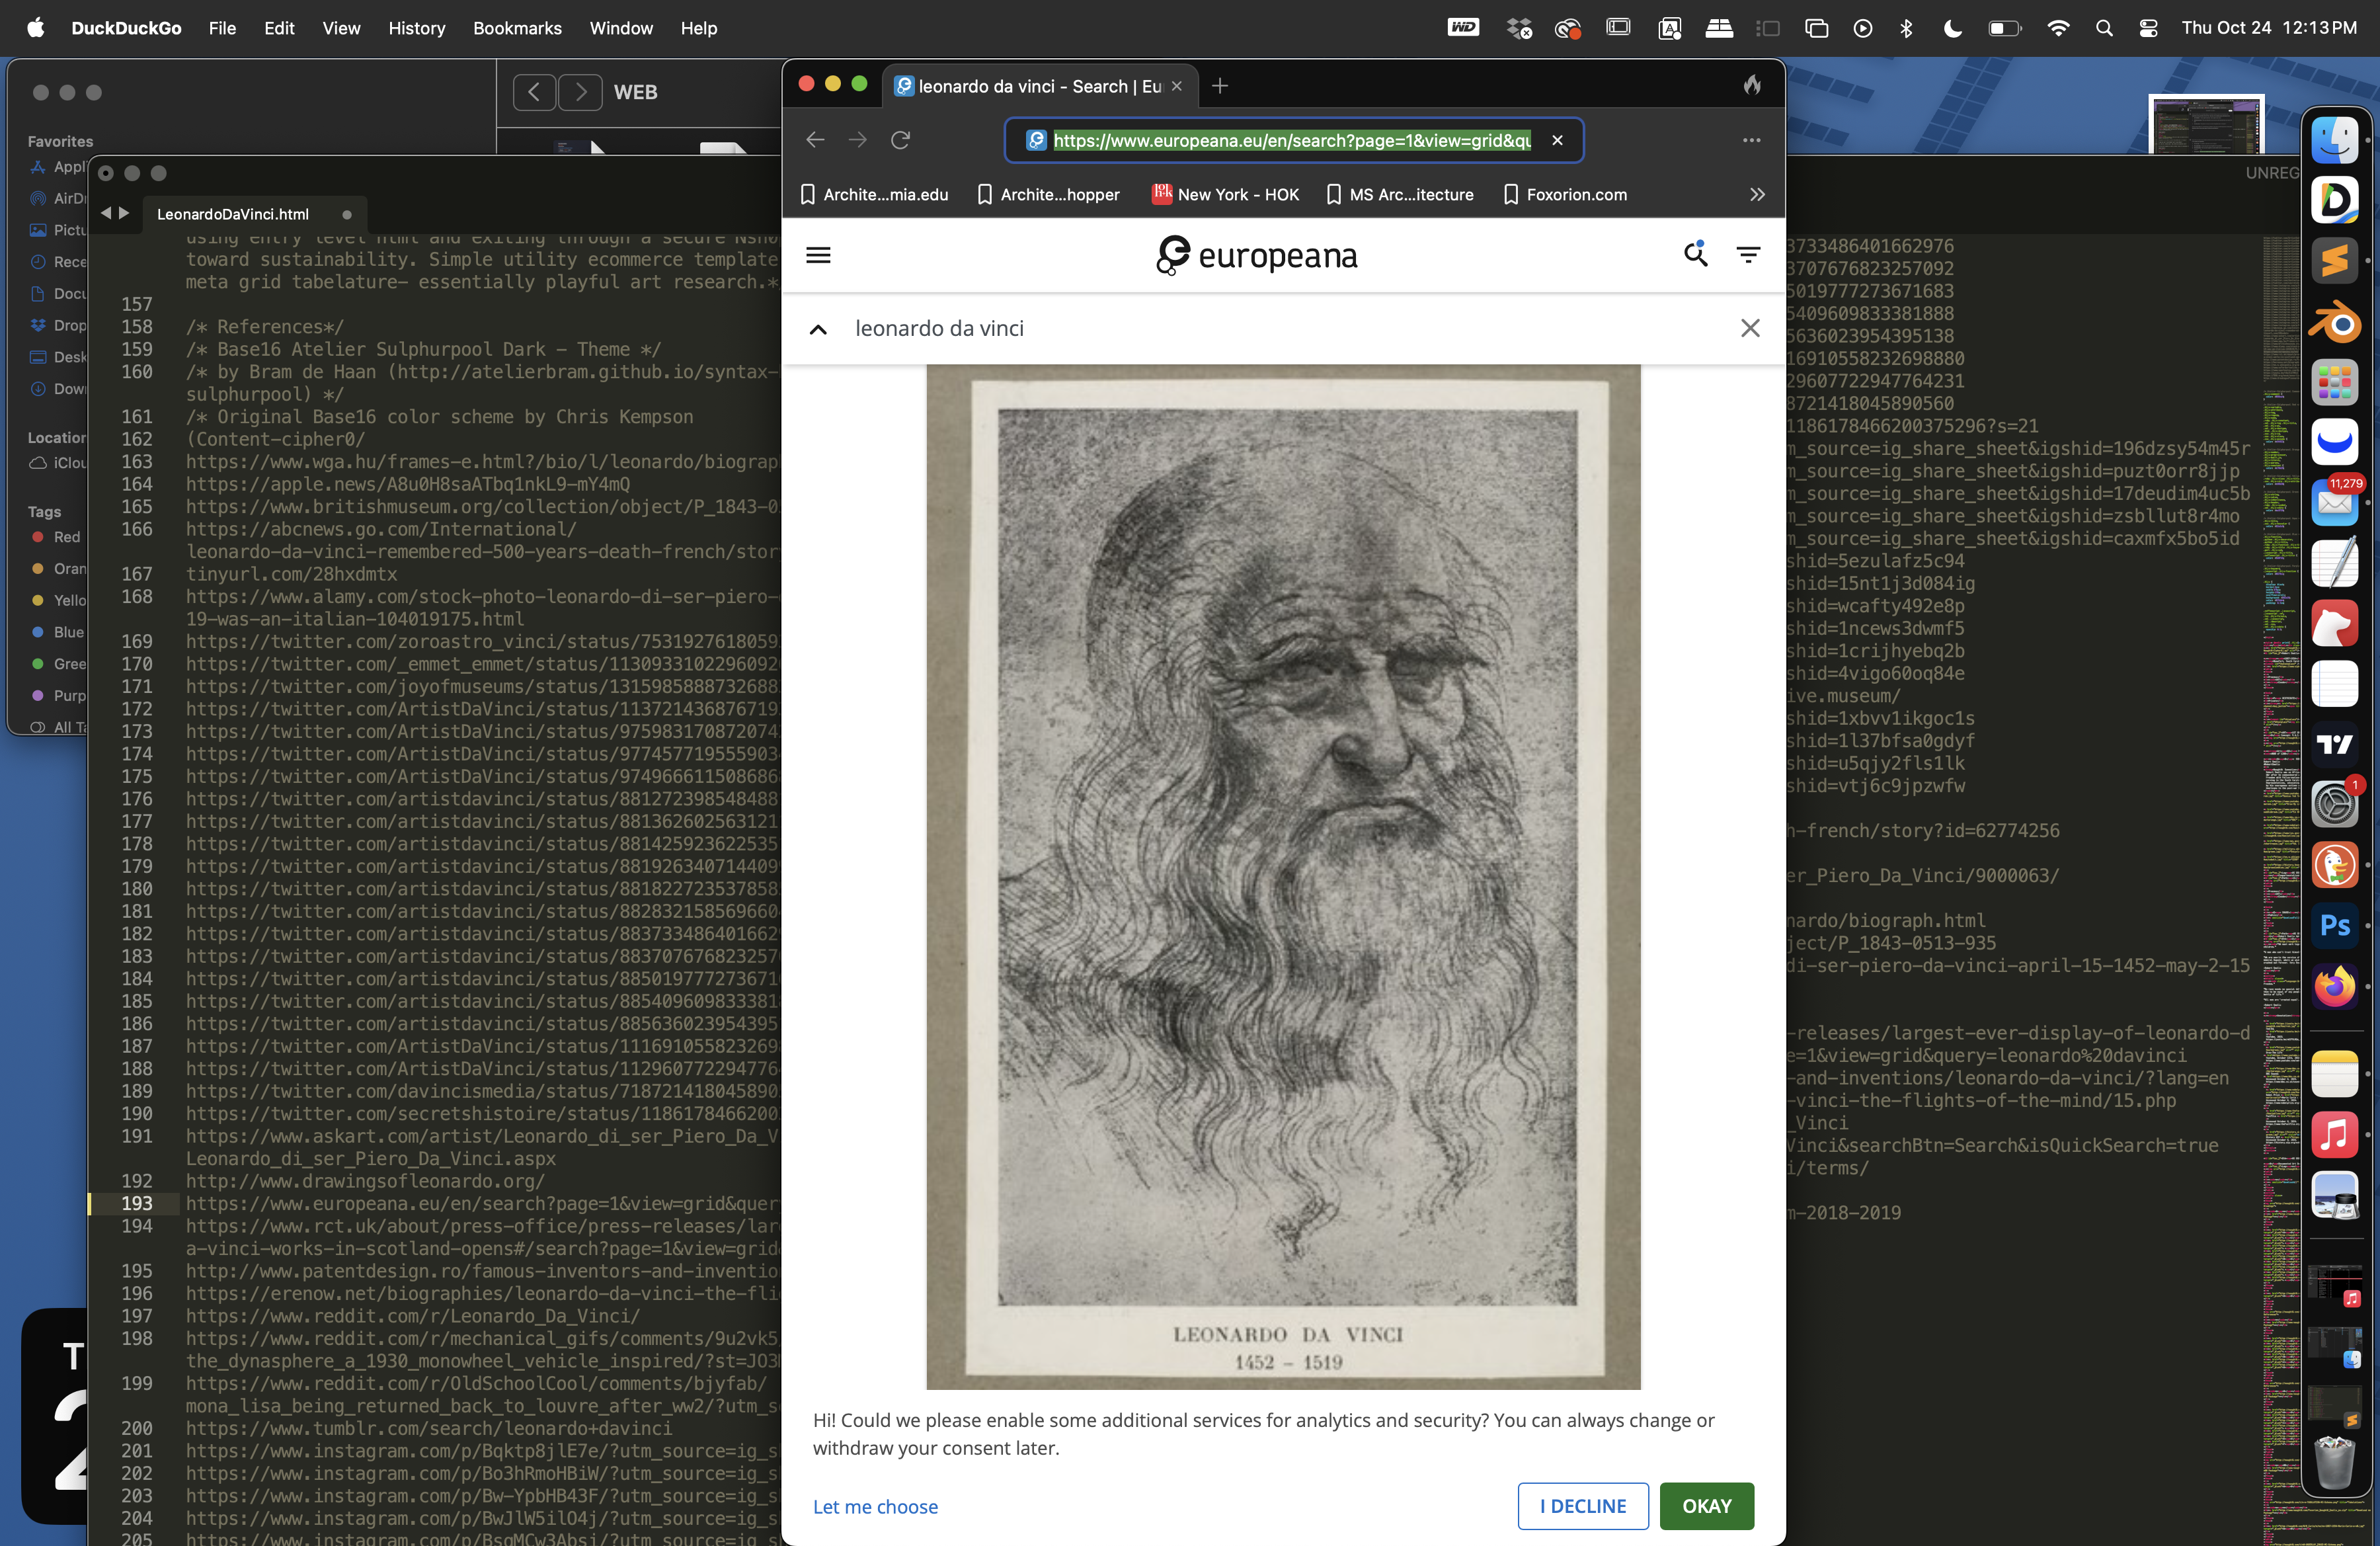
Task: Click the Leonardo da Vinci portrait image
Action: pyautogui.click(x=1283, y=877)
